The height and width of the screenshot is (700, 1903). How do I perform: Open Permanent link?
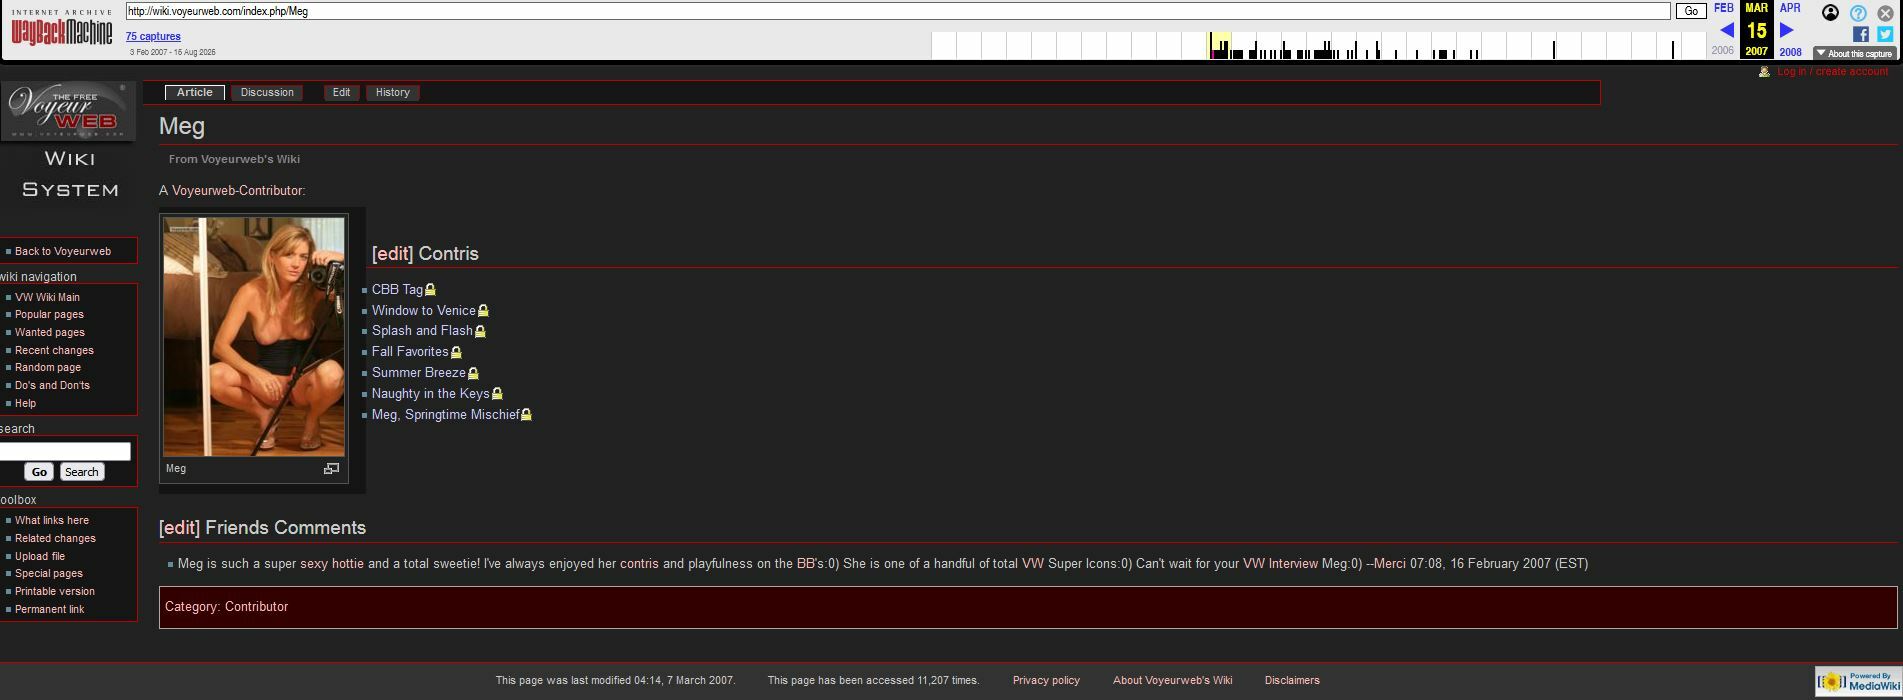coord(50,609)
